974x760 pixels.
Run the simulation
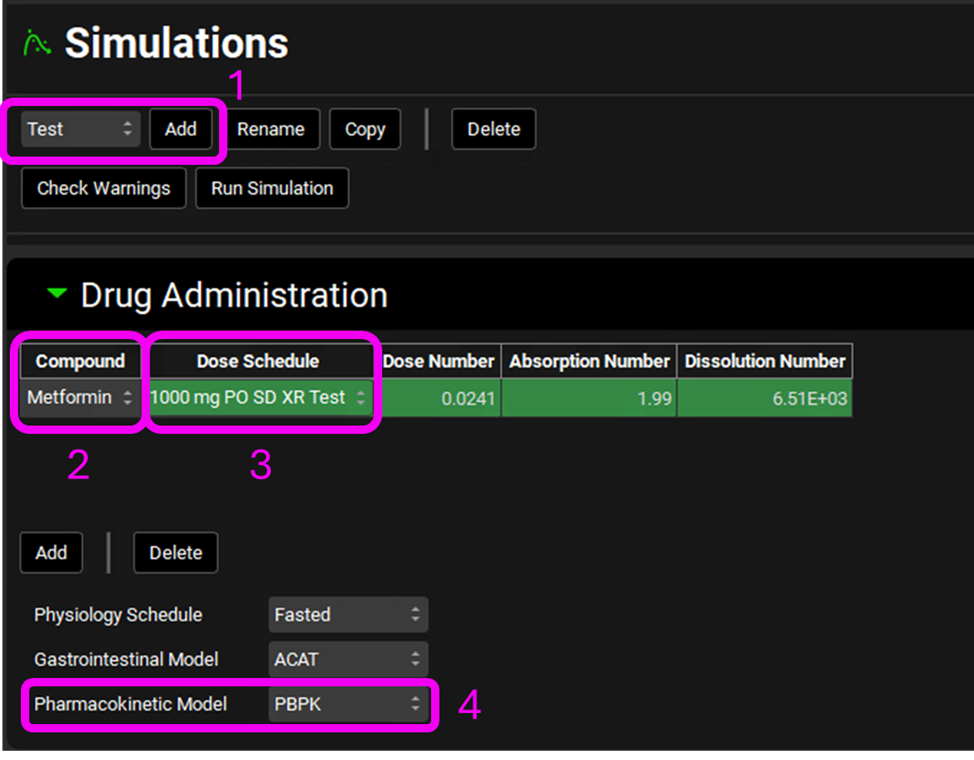click(x=272, y=188)
